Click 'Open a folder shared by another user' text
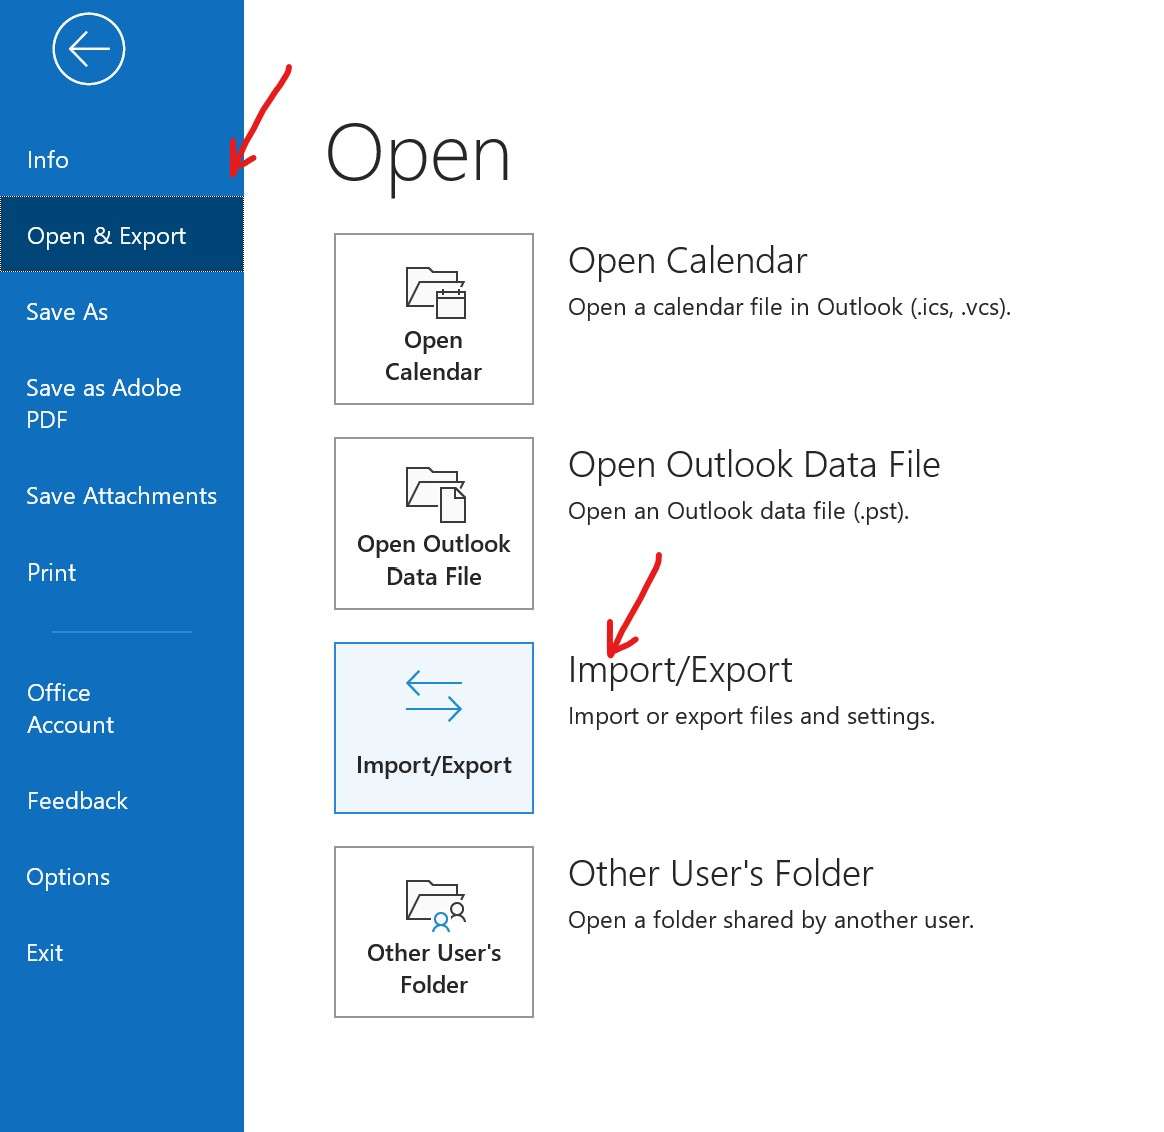 (771, 920)
